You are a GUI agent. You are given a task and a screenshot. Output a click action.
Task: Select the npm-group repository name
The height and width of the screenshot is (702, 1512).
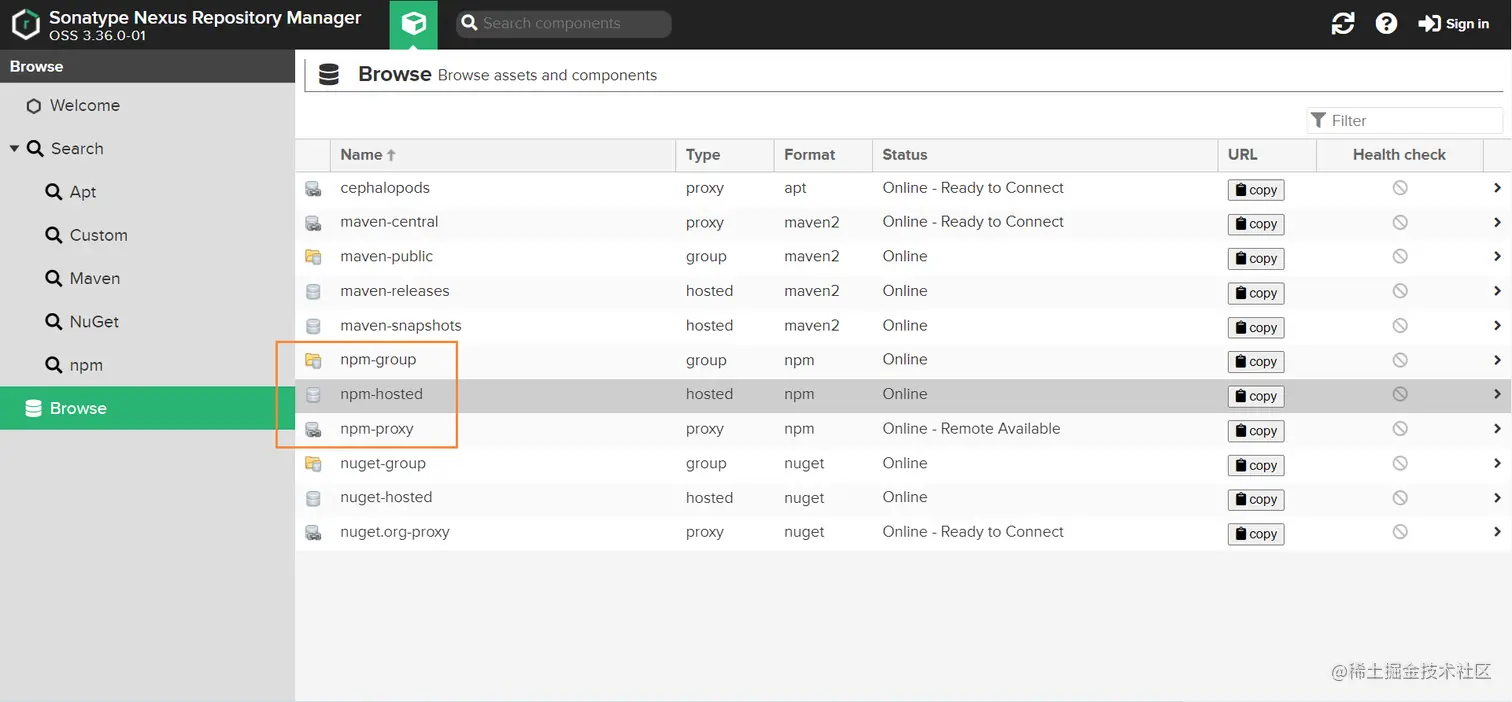[x=378, y=359]
